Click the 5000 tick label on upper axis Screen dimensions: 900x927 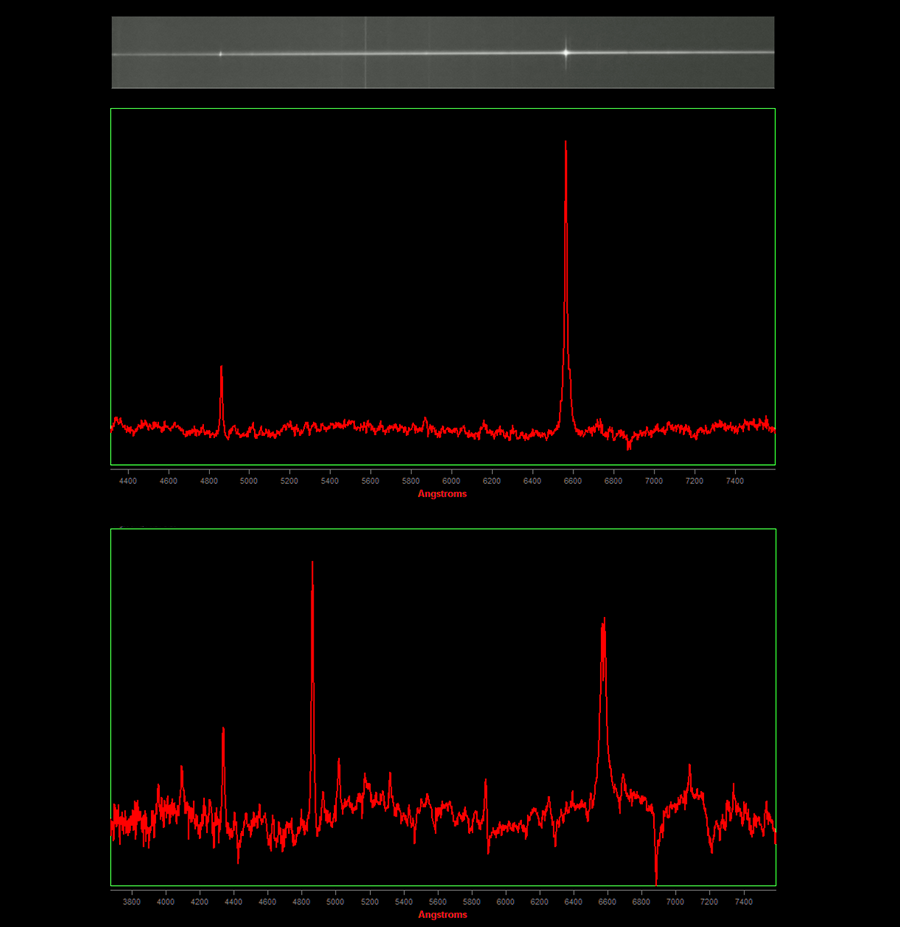(249, 481)
